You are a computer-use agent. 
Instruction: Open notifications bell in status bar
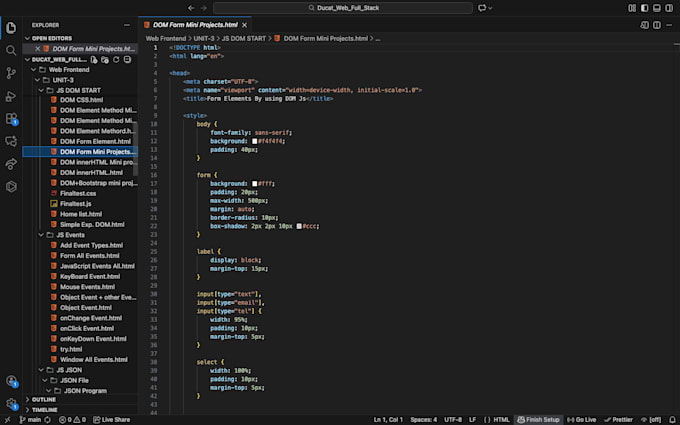coord(672,419)
